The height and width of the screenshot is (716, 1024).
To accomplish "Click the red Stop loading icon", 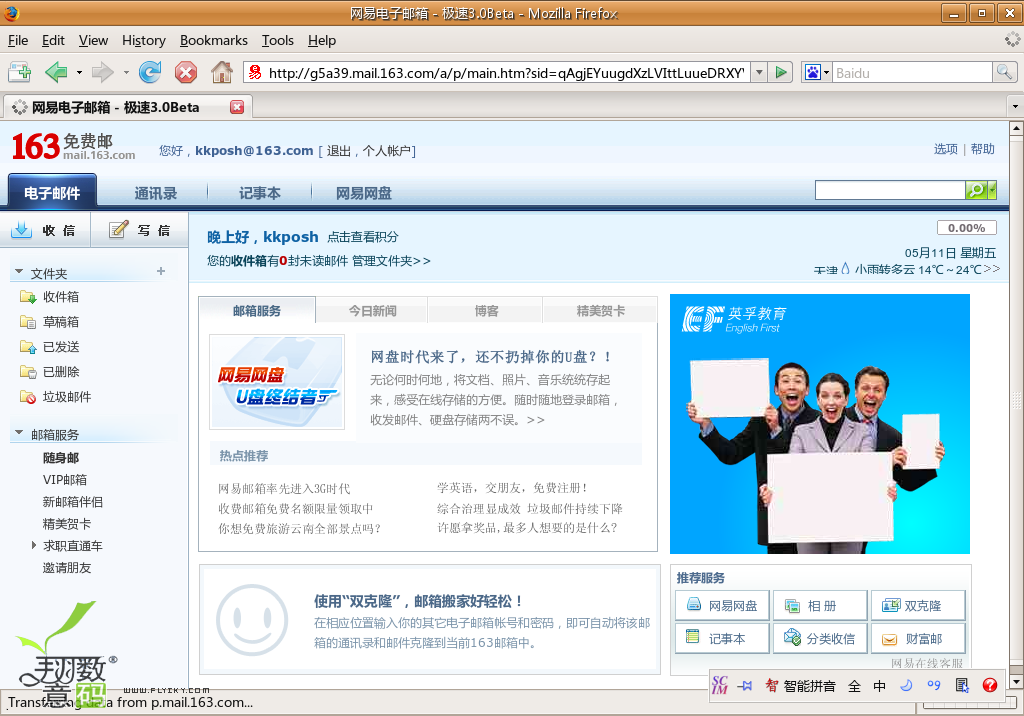I will coord(186,72).
